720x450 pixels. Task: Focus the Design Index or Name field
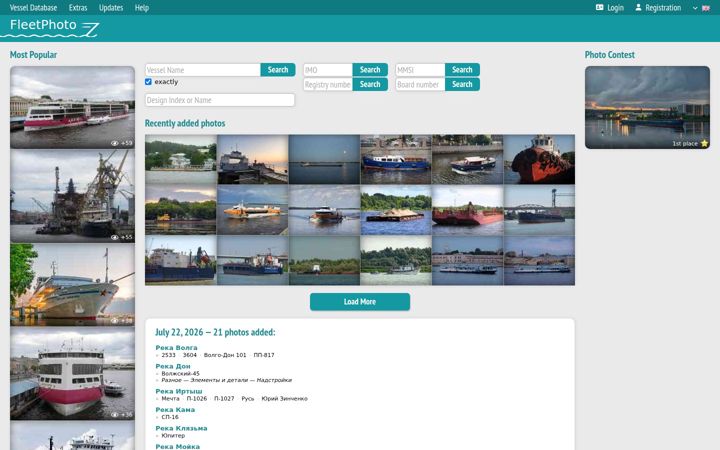tap(219, 100)
